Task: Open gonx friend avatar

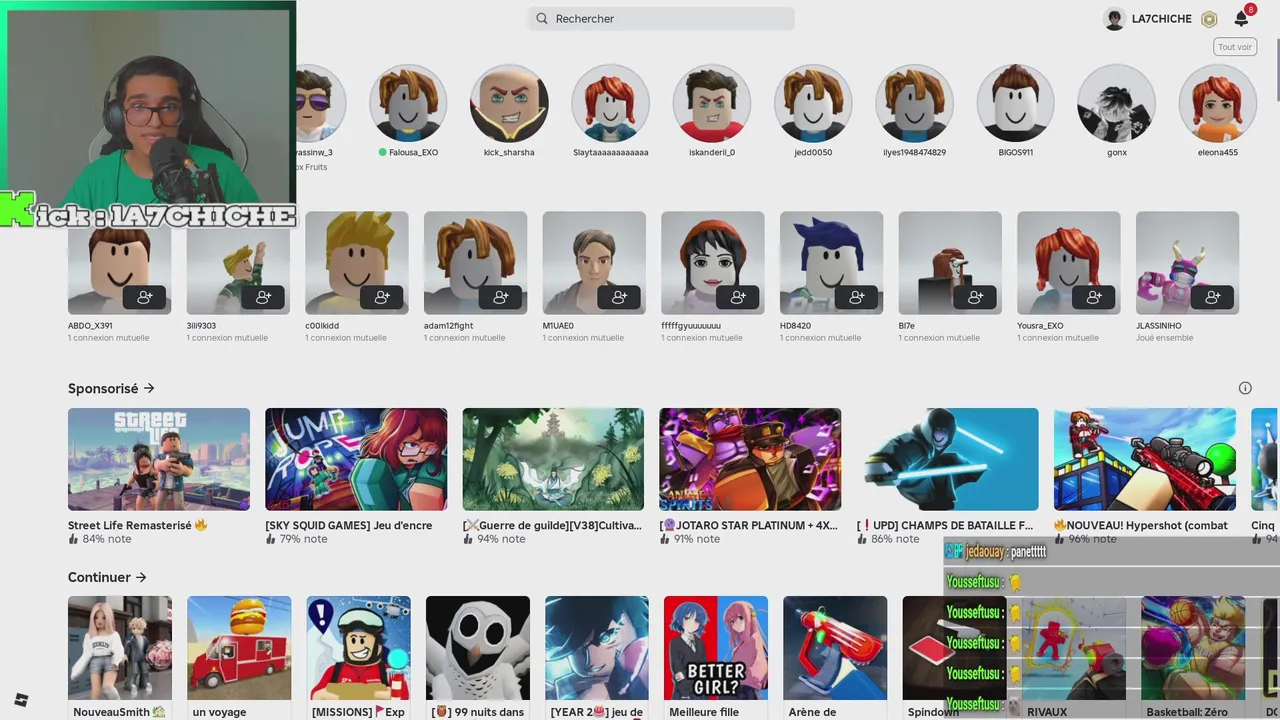Action: (1116, 103)
